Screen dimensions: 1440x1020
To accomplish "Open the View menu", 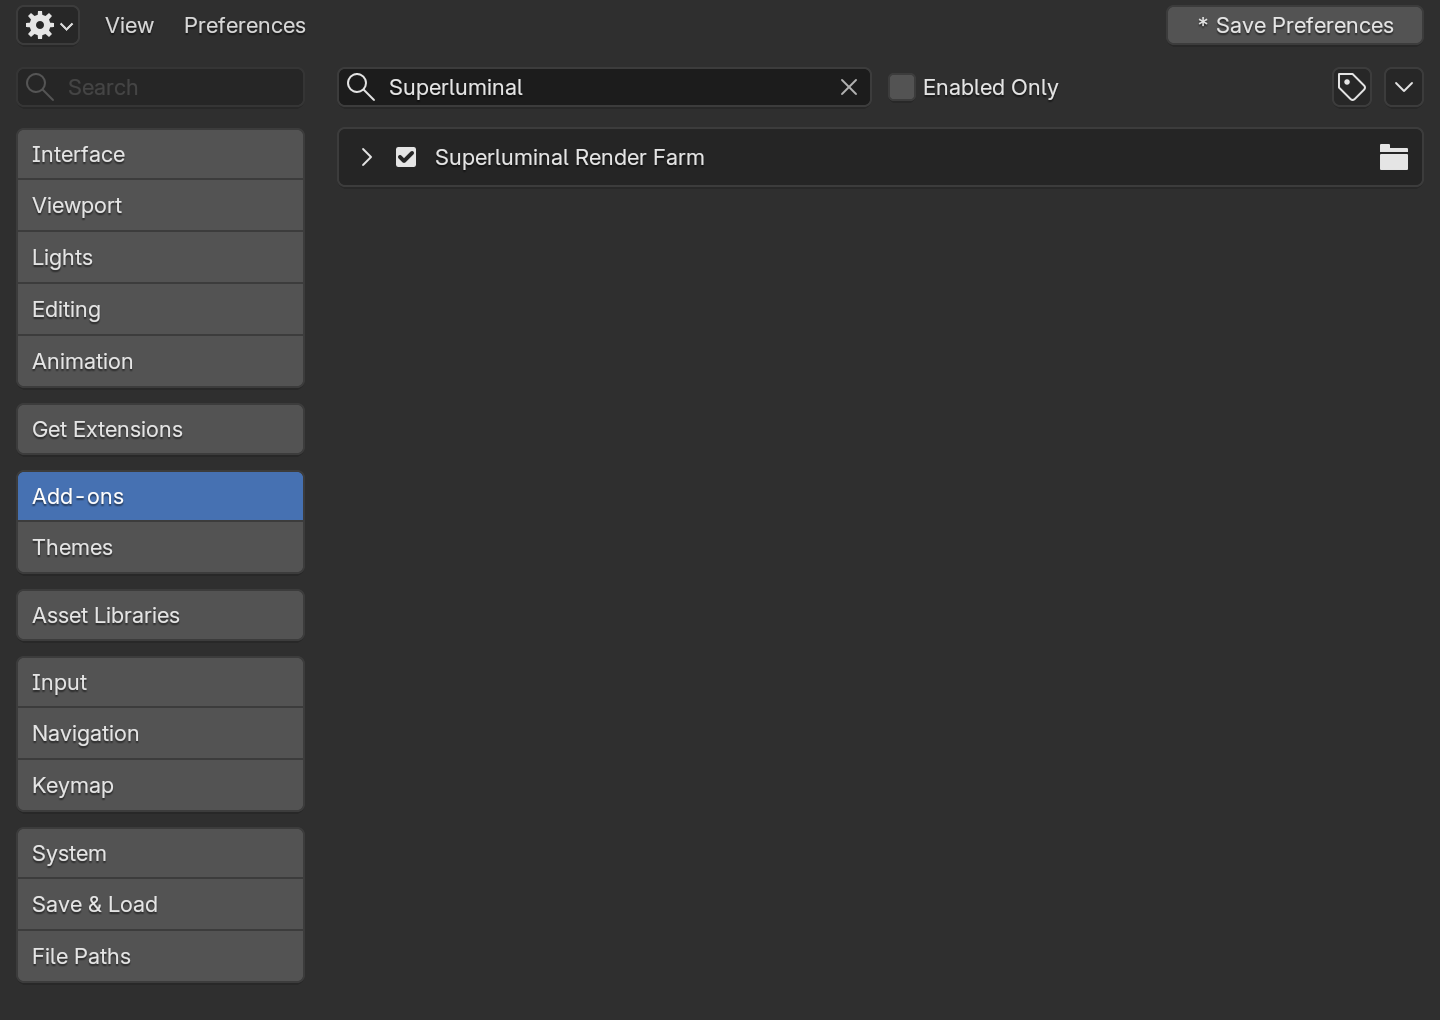I will click(x=130, y=25).
